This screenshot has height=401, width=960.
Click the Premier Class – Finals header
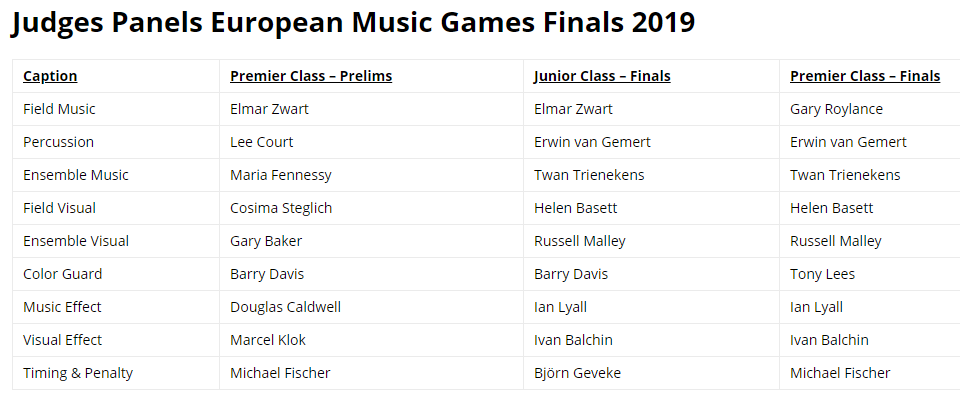point(865,76)
